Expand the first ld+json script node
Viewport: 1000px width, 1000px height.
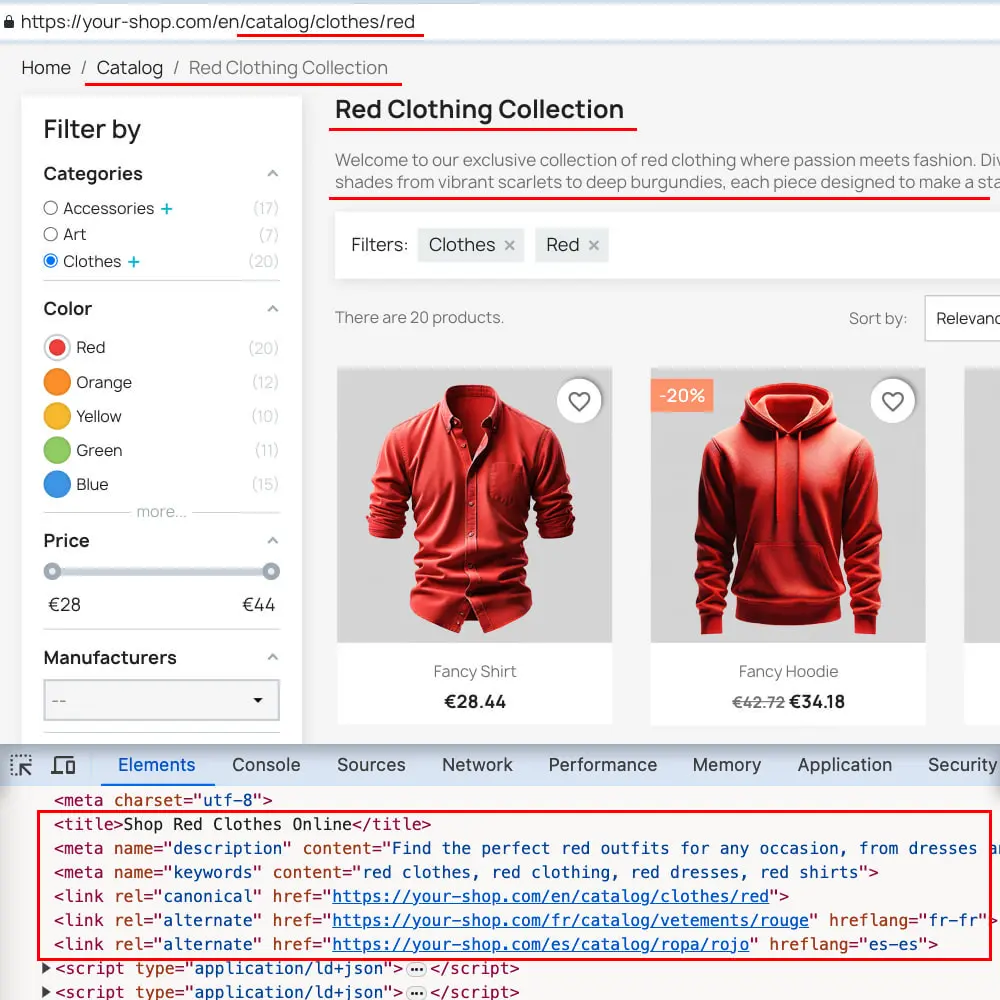click(46, 968)
